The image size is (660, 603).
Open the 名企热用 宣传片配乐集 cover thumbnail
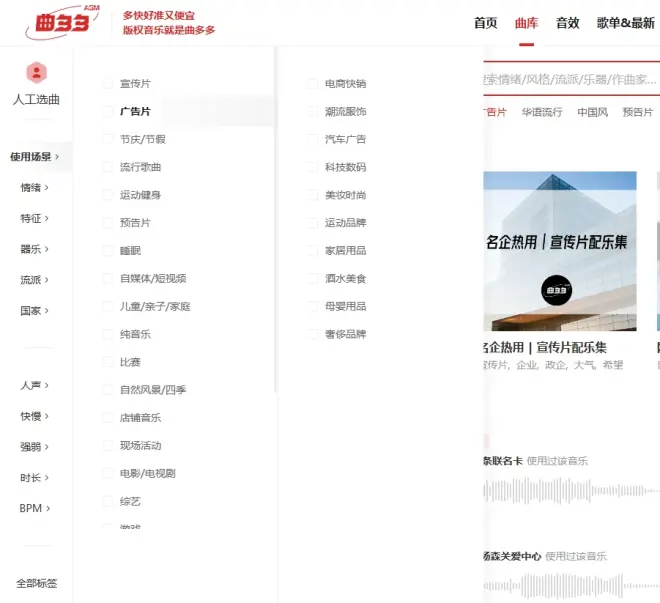pyautogui.click(x=559, y=251)
